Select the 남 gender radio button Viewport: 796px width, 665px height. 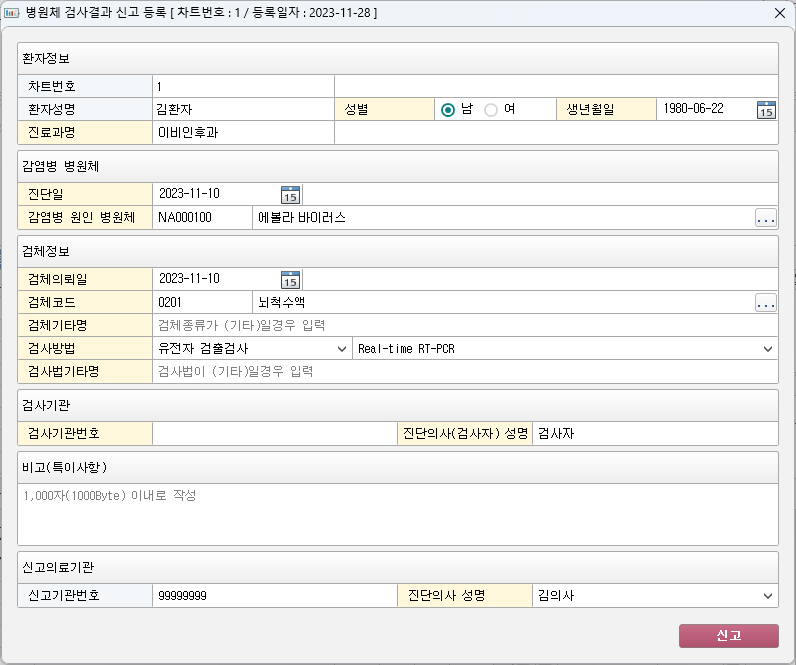(x=448, y=110)
